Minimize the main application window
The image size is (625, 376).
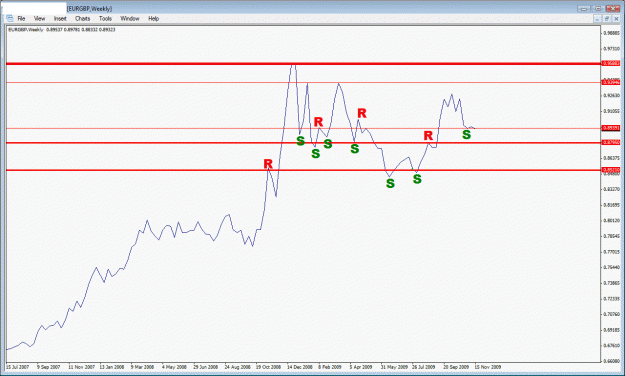[x=584, y=8]
